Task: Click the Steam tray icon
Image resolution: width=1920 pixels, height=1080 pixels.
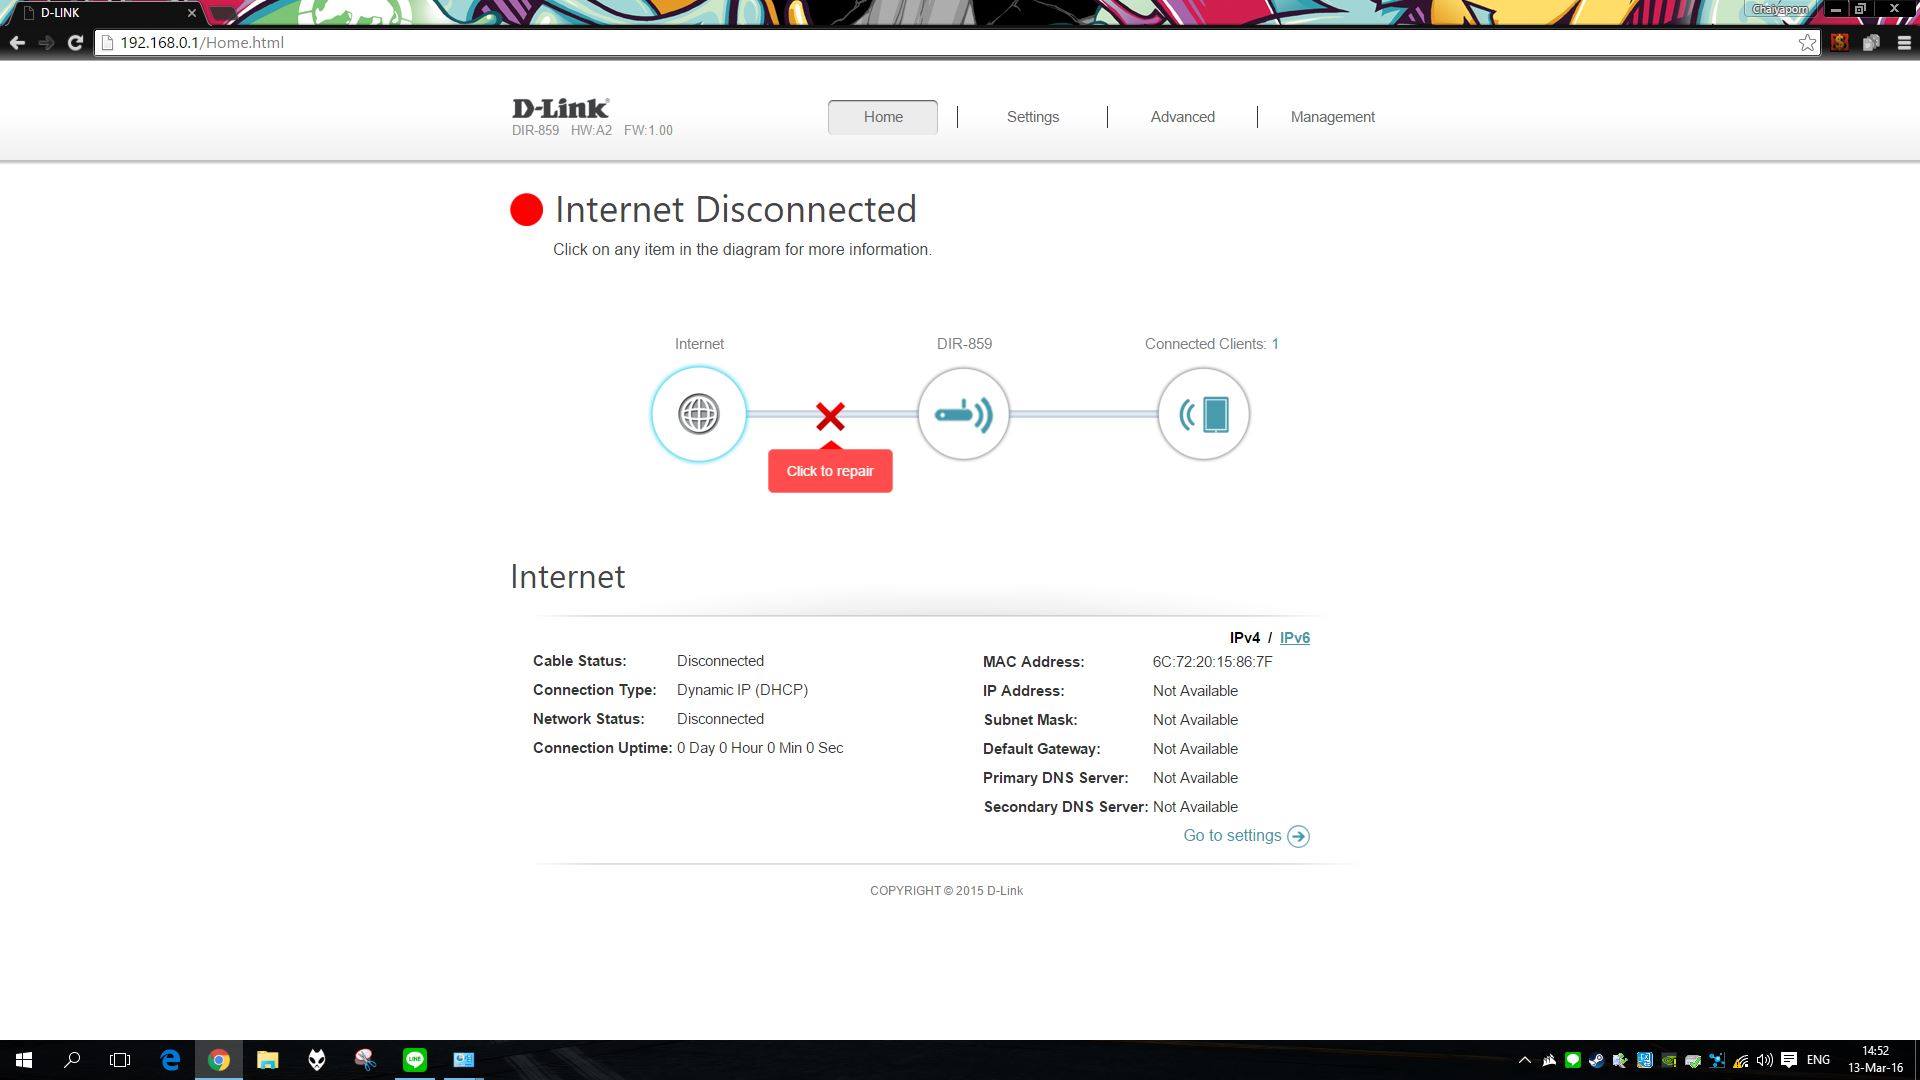Action: [x=1597, y=1060]
